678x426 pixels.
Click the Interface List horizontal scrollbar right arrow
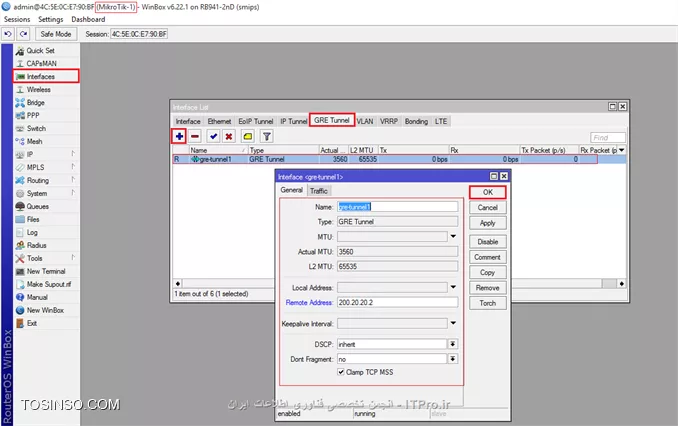(621, 284)
